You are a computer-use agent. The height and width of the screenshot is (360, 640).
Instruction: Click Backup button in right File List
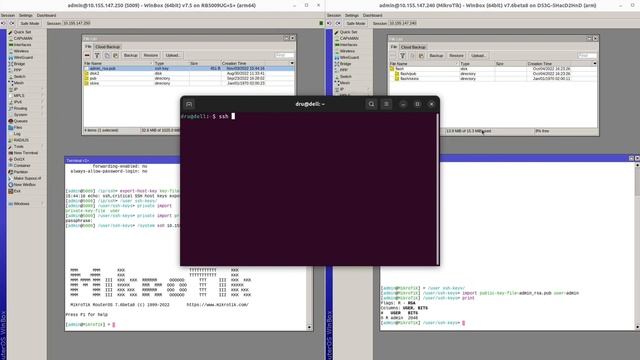point(436,56)
